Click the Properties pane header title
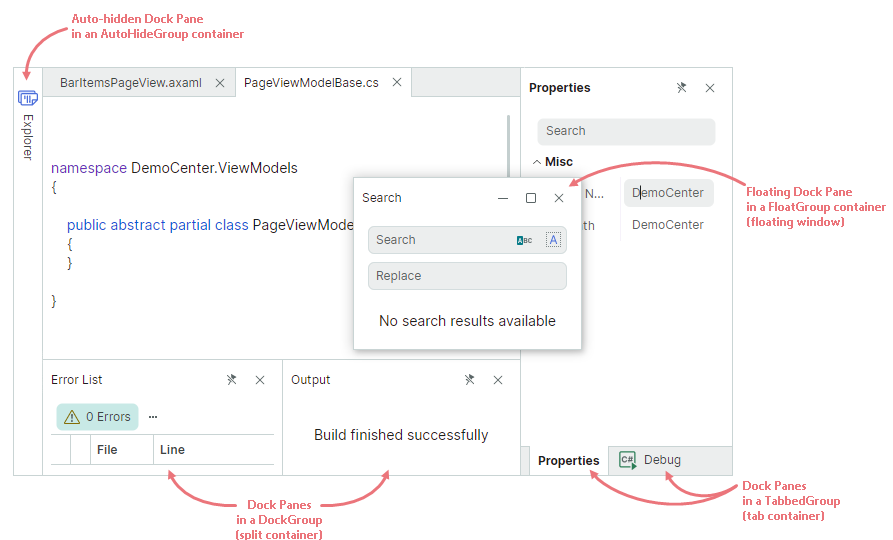Viewport: 893px width, 540px height. 559,88
